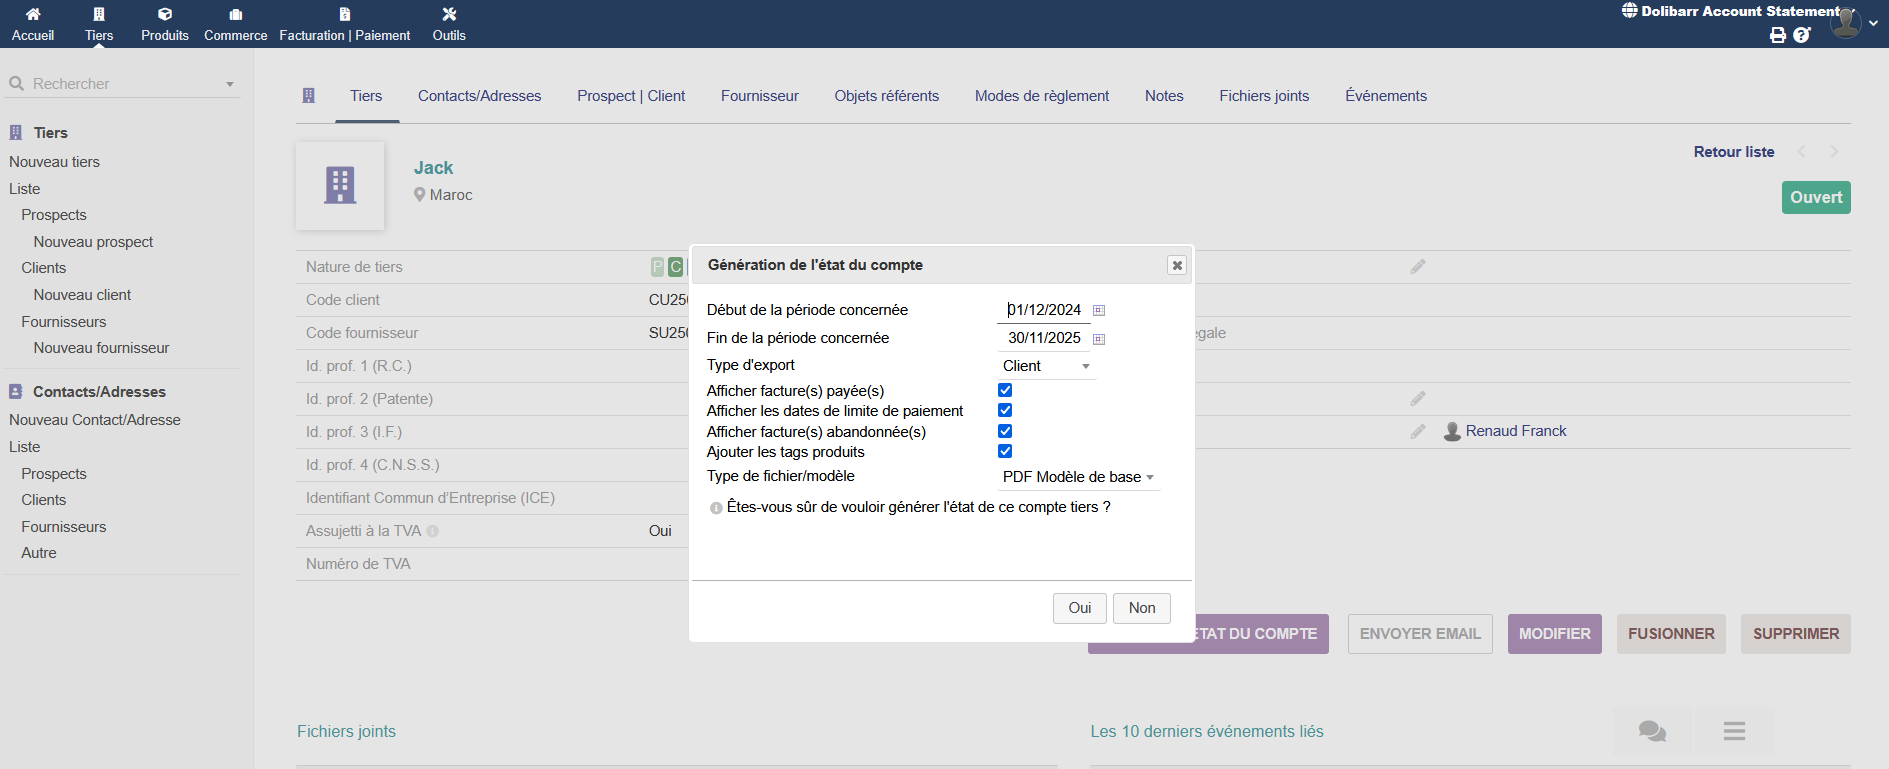
Task: Expand the Type d'export Client dropdown
Action: [x=1046, y=366]
